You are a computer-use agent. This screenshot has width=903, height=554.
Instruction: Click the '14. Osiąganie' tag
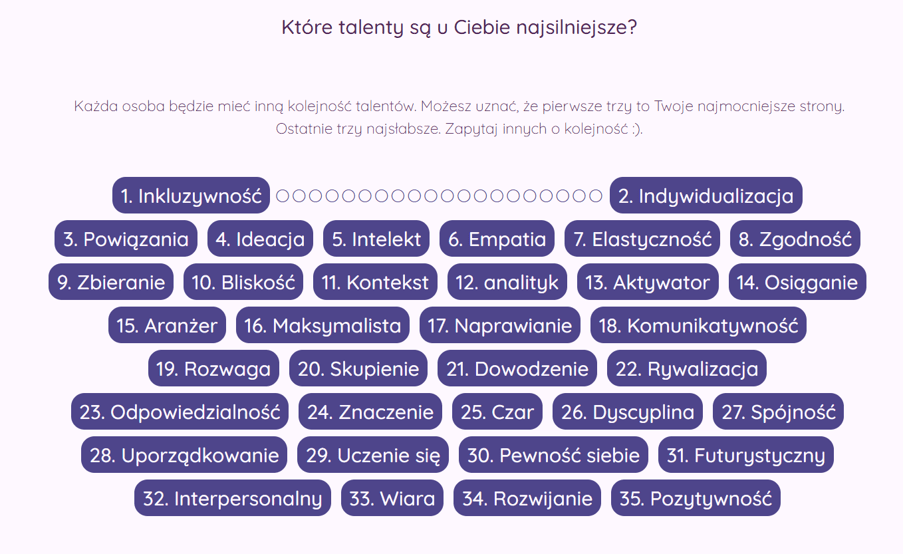click(797, 282)
